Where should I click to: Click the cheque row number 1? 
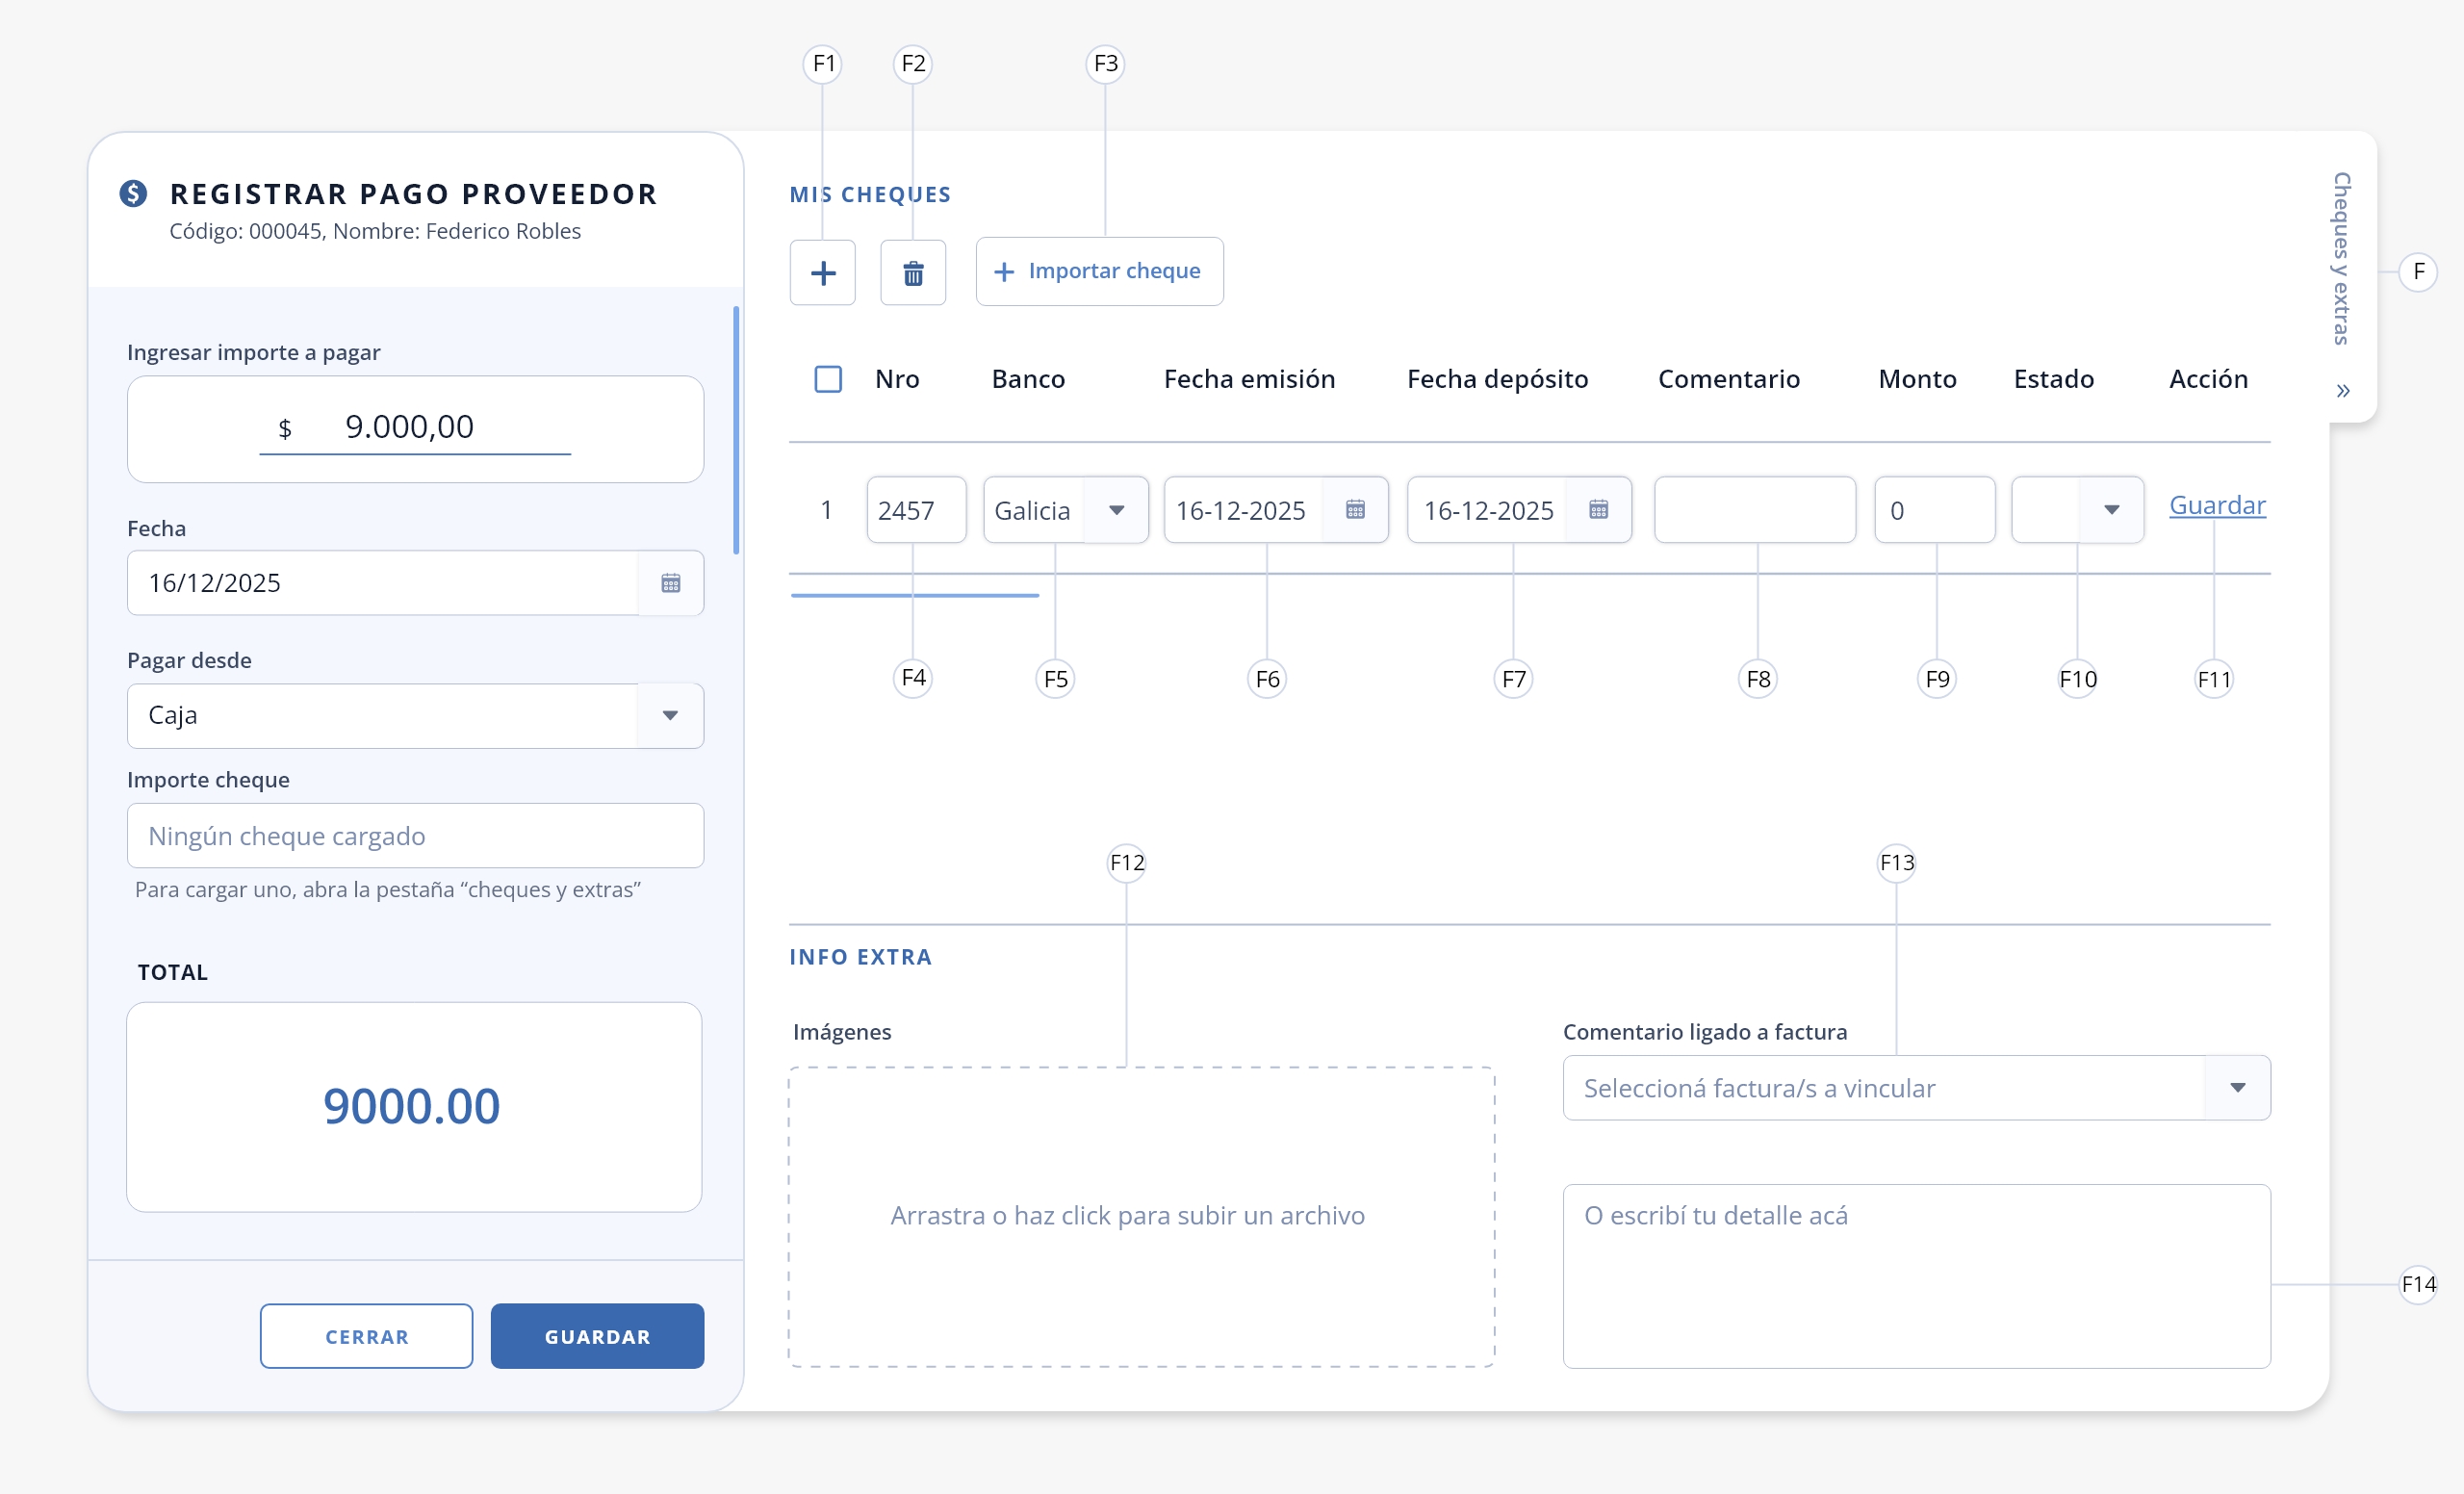click(826, 510)
